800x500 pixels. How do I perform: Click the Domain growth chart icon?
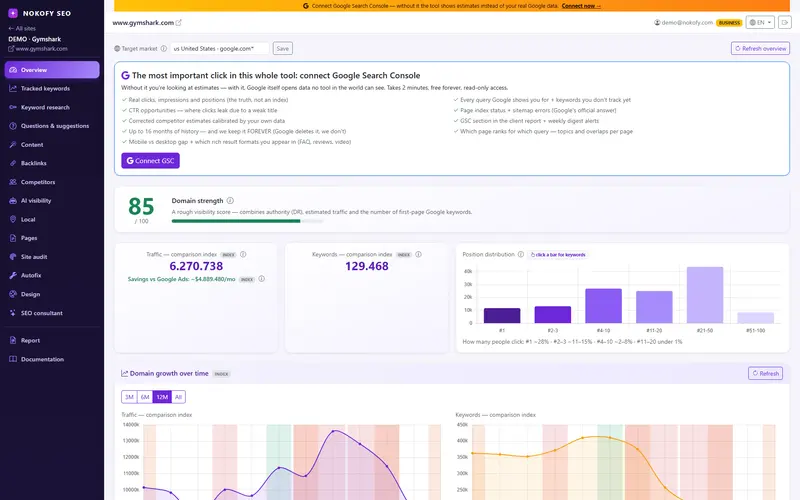pyautogui.click(x=124, y=373)
